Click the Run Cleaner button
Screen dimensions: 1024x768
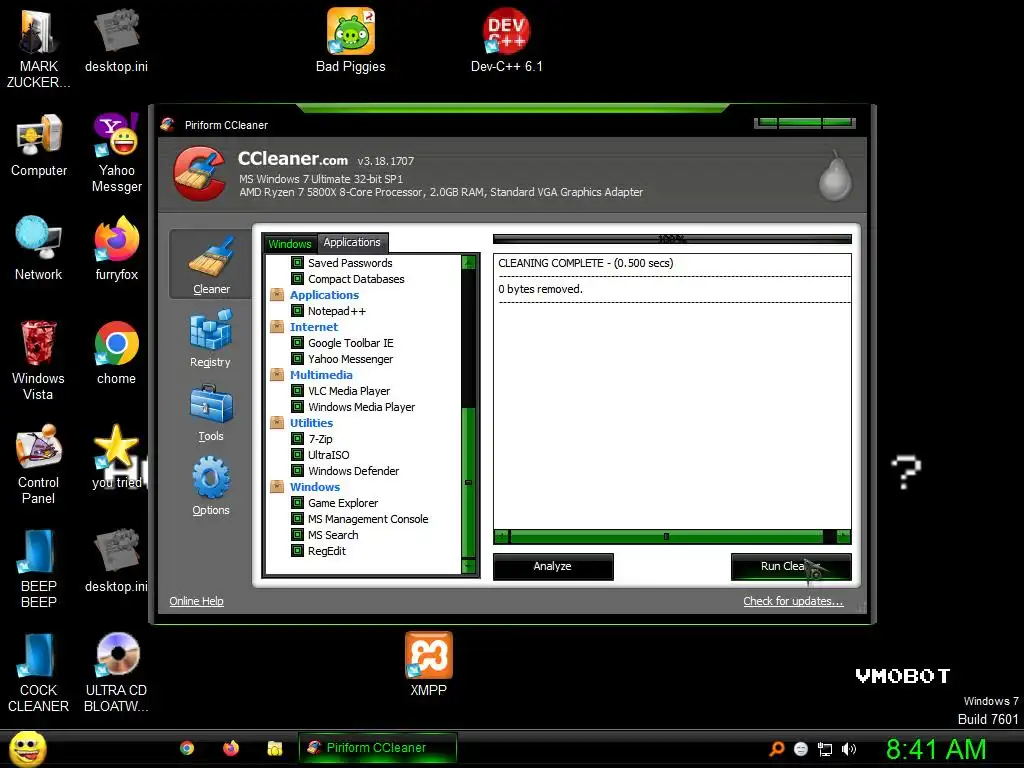click(x=791, y=566)
